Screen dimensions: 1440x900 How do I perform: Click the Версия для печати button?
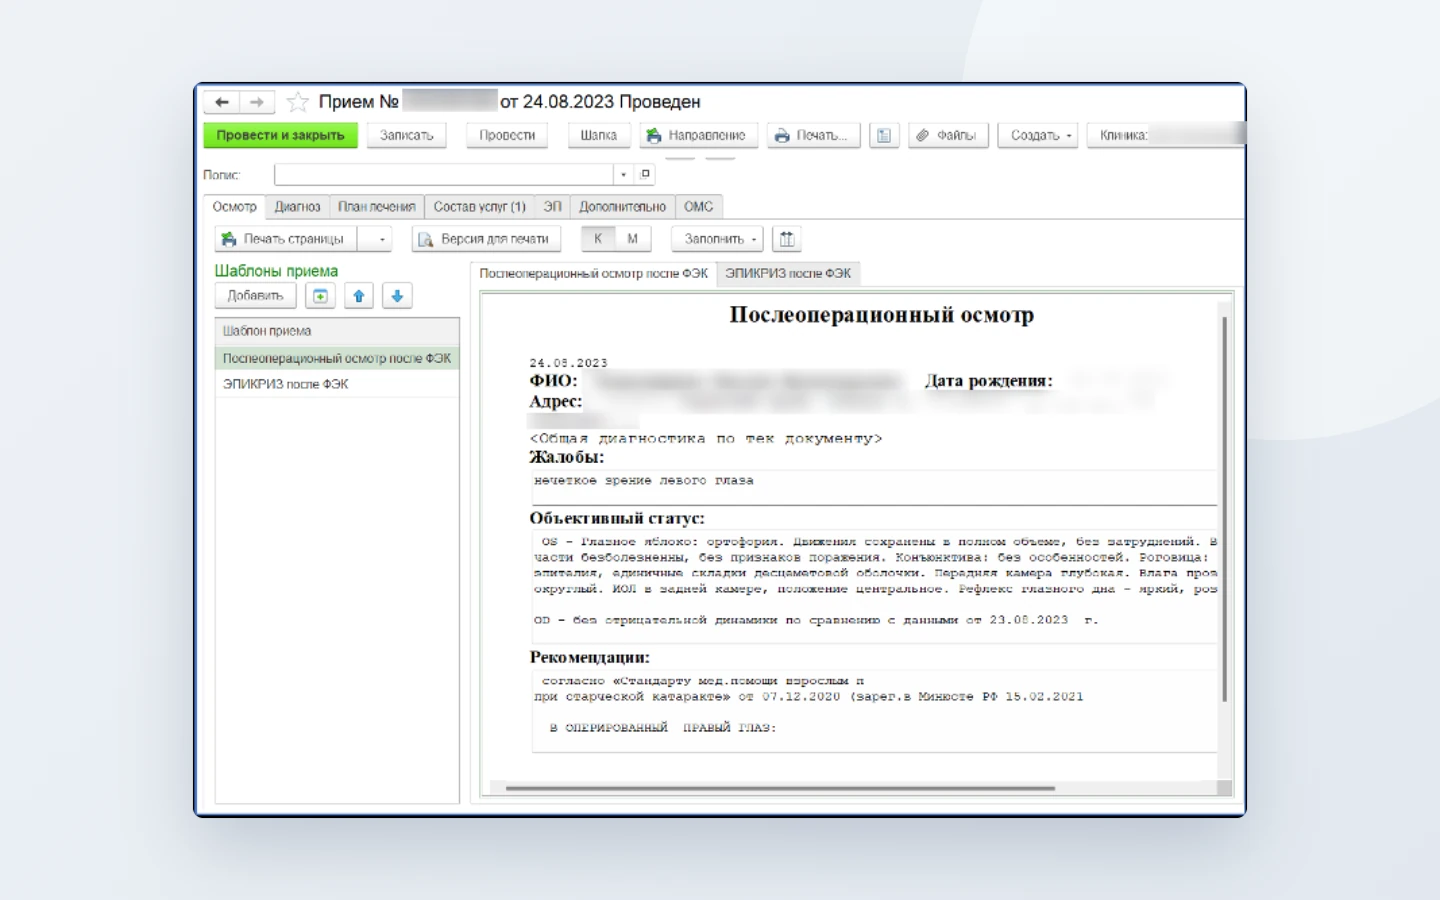pos(486,239)
